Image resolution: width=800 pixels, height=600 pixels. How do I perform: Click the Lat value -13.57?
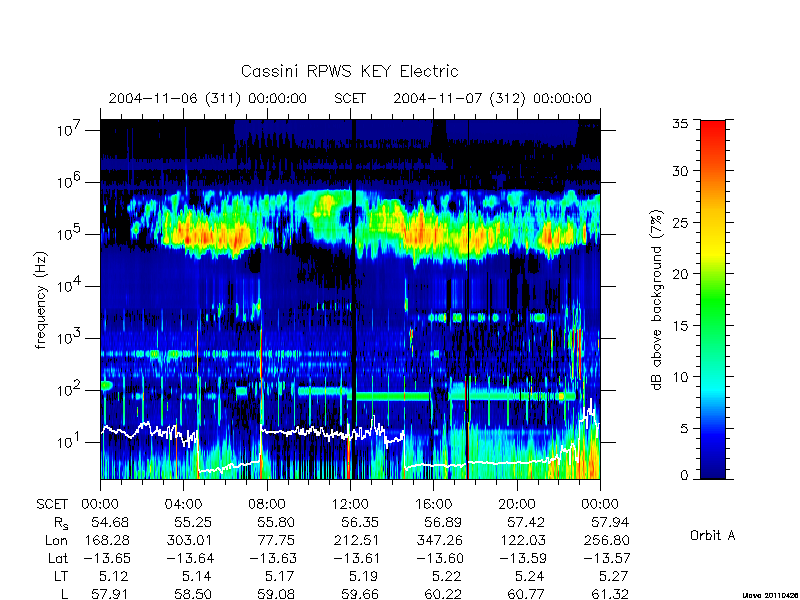[x=606, y=558]
